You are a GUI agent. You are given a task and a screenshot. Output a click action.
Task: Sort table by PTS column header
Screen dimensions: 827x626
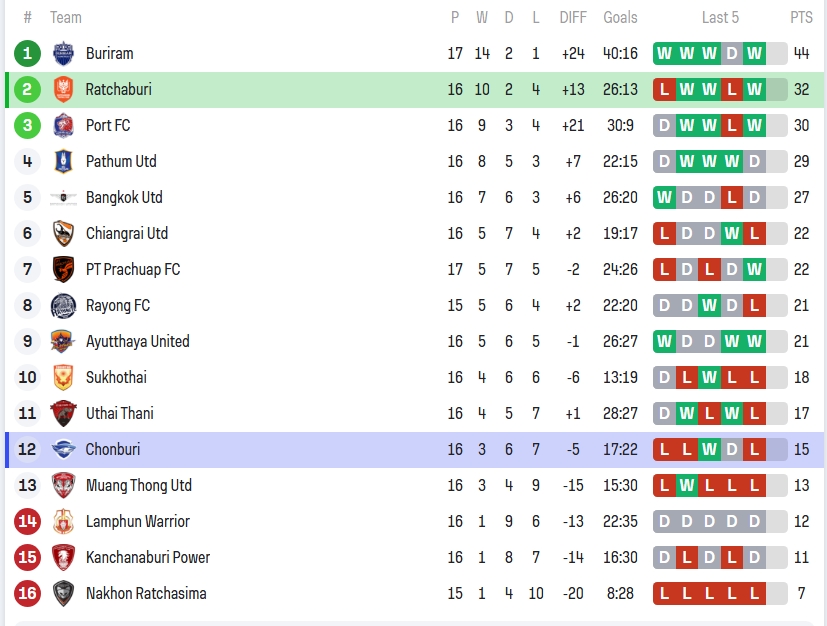pos(801,17)
